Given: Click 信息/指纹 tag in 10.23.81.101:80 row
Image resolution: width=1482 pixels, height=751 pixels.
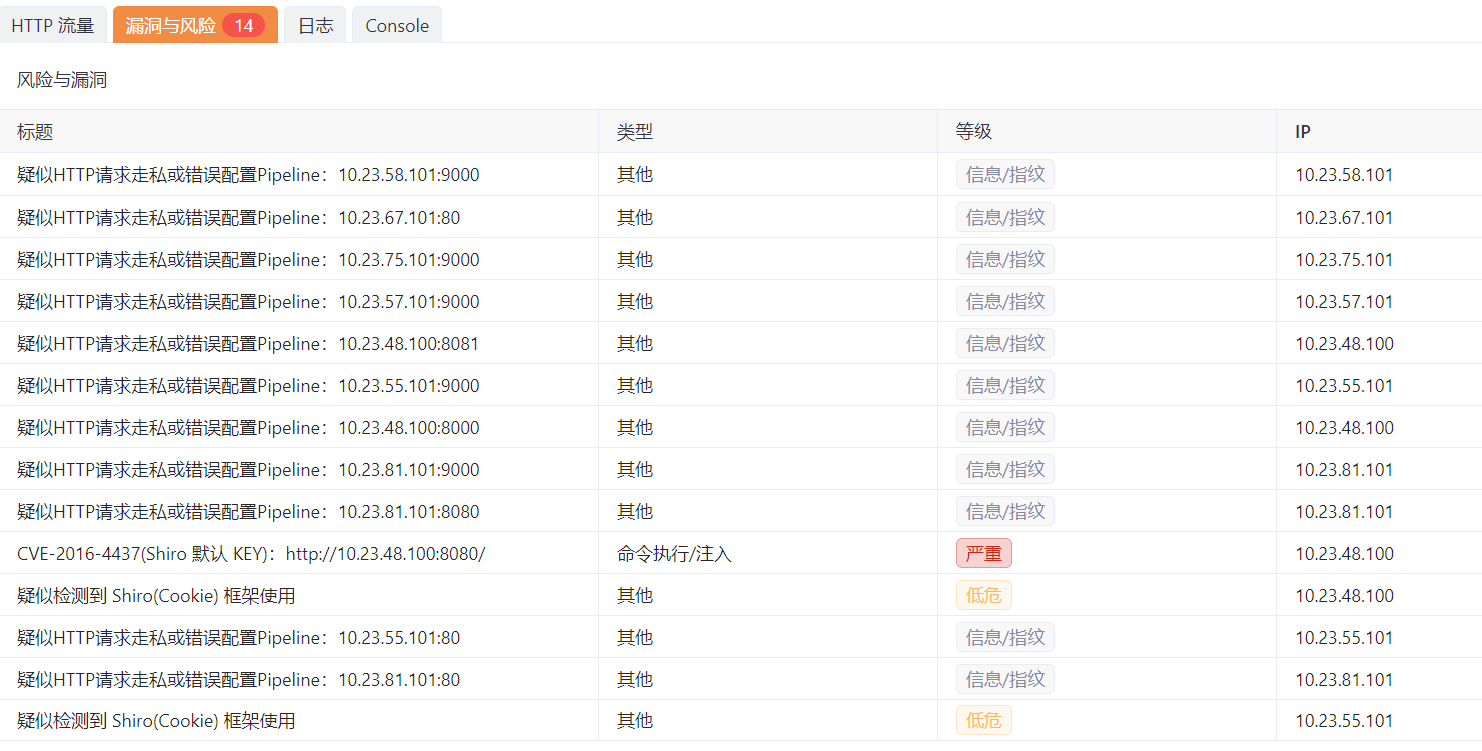Looking at the screenshot, I should point(1005,679).
